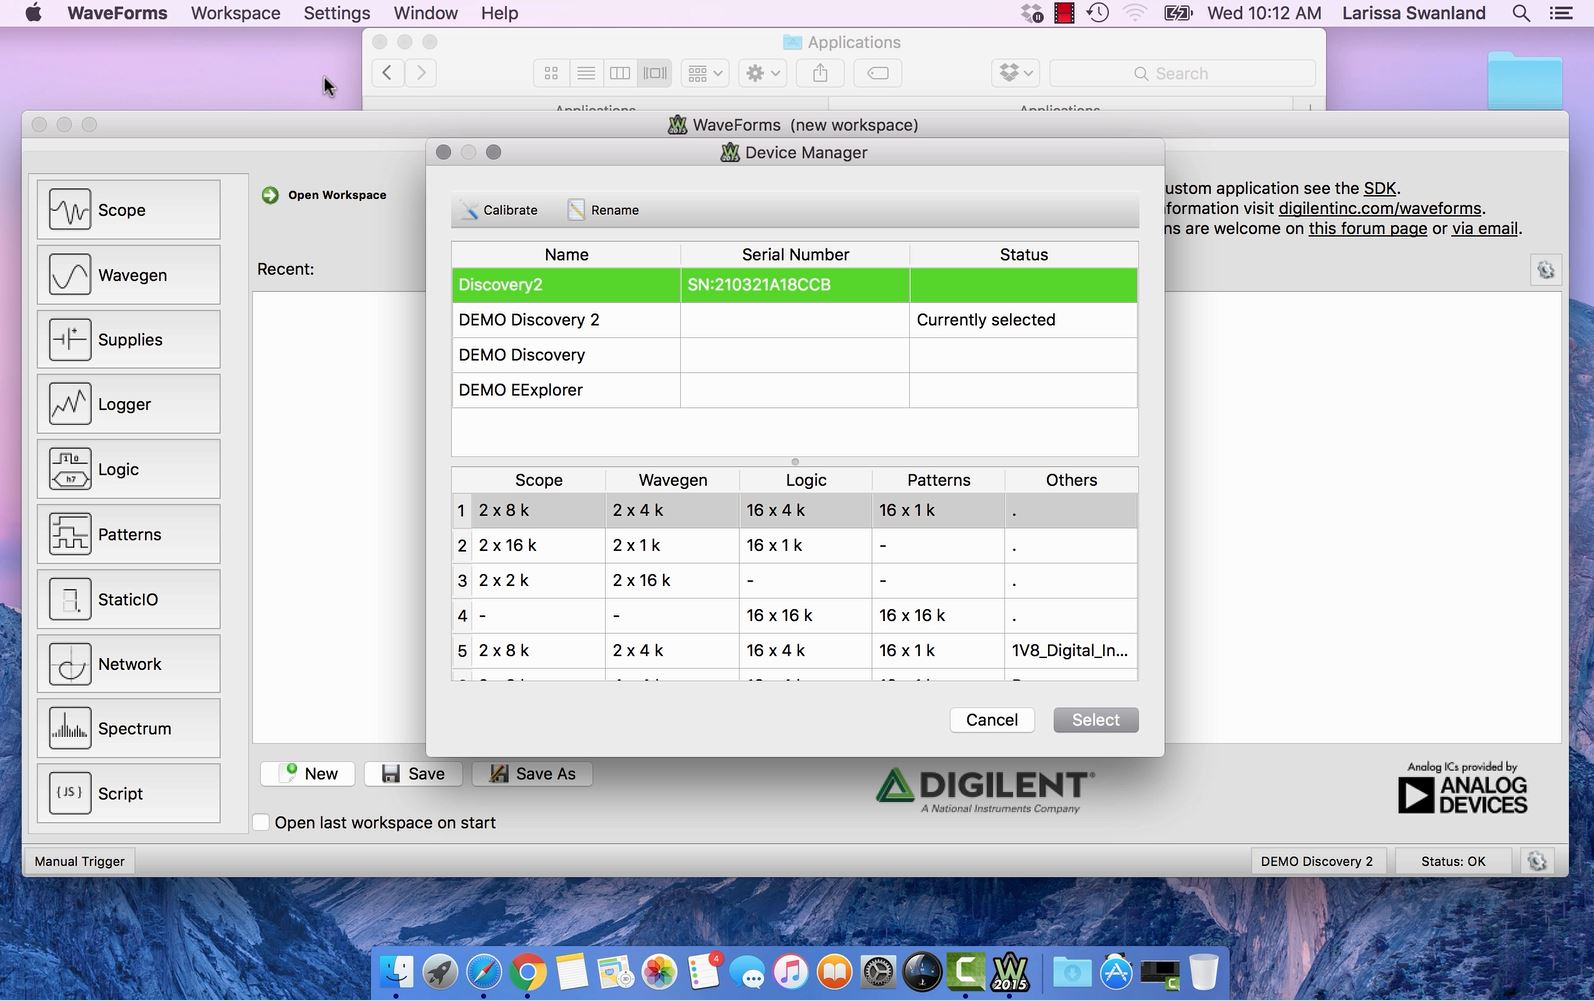
Task: Open the Dropbox dropdown in Finder toolbar
Action: click(x=1016, y=73)
